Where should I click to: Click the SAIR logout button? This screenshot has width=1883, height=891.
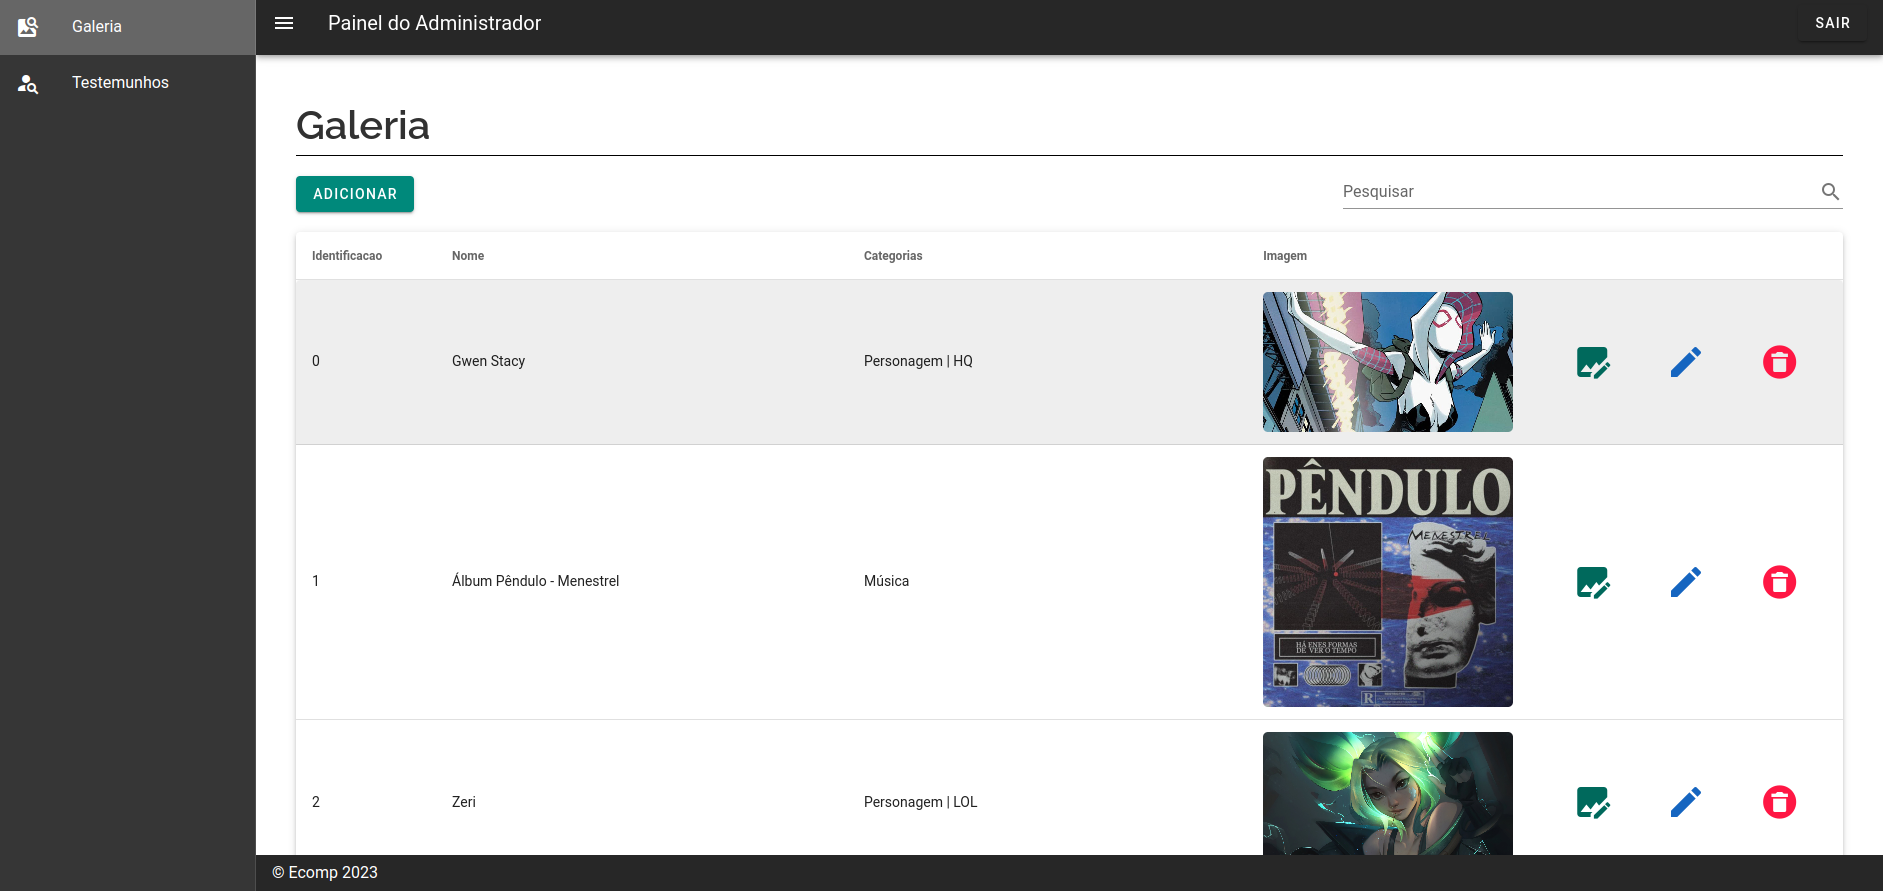tap(1832, 23)
